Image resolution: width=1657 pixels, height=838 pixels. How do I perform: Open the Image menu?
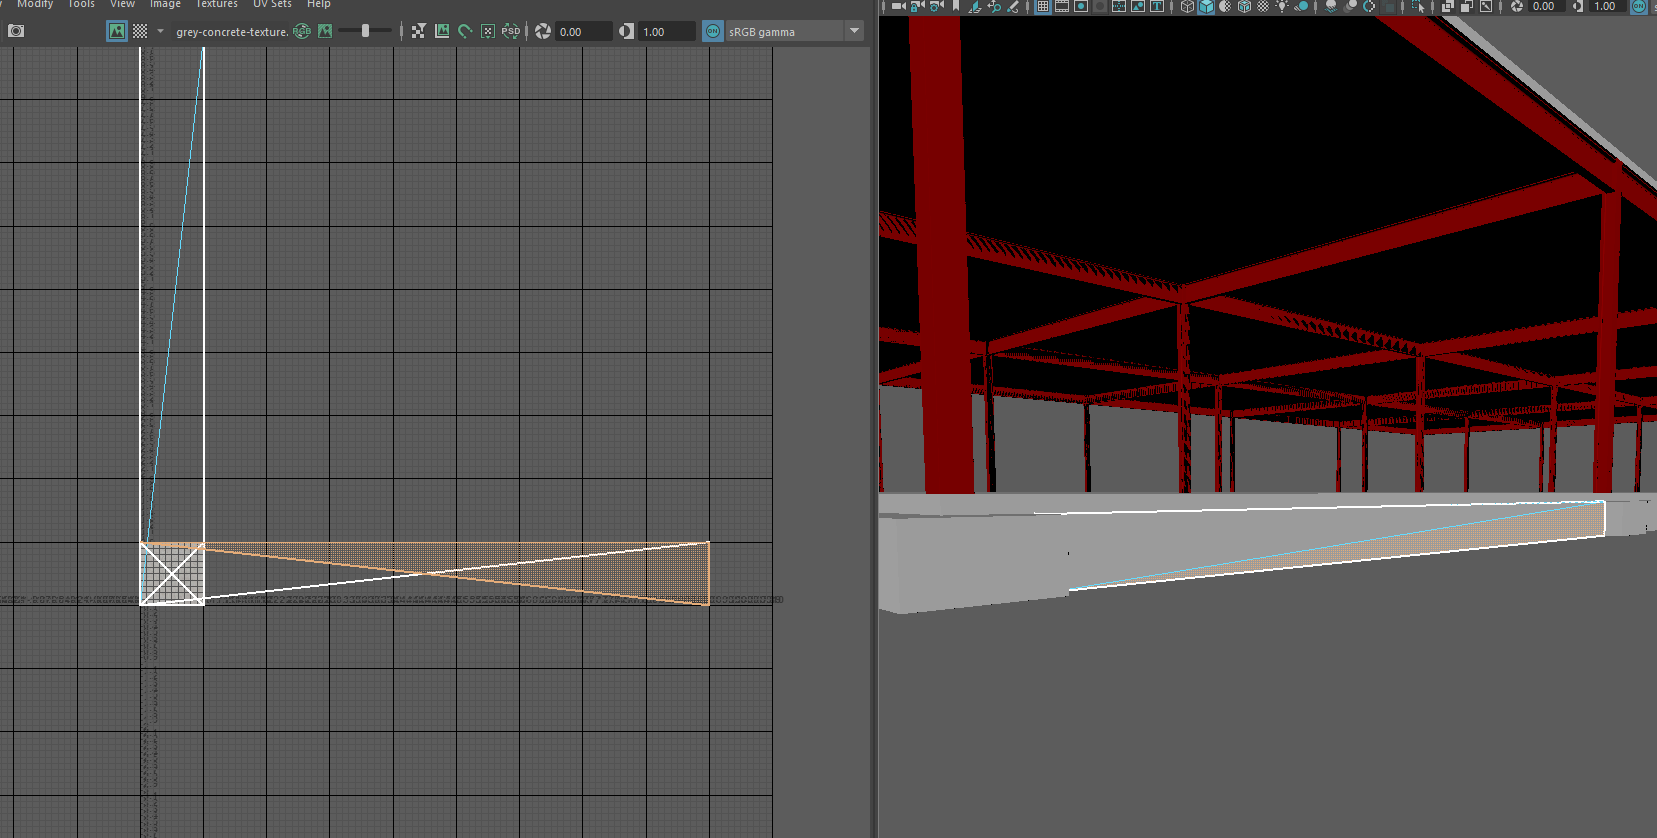tap(165, 4)
